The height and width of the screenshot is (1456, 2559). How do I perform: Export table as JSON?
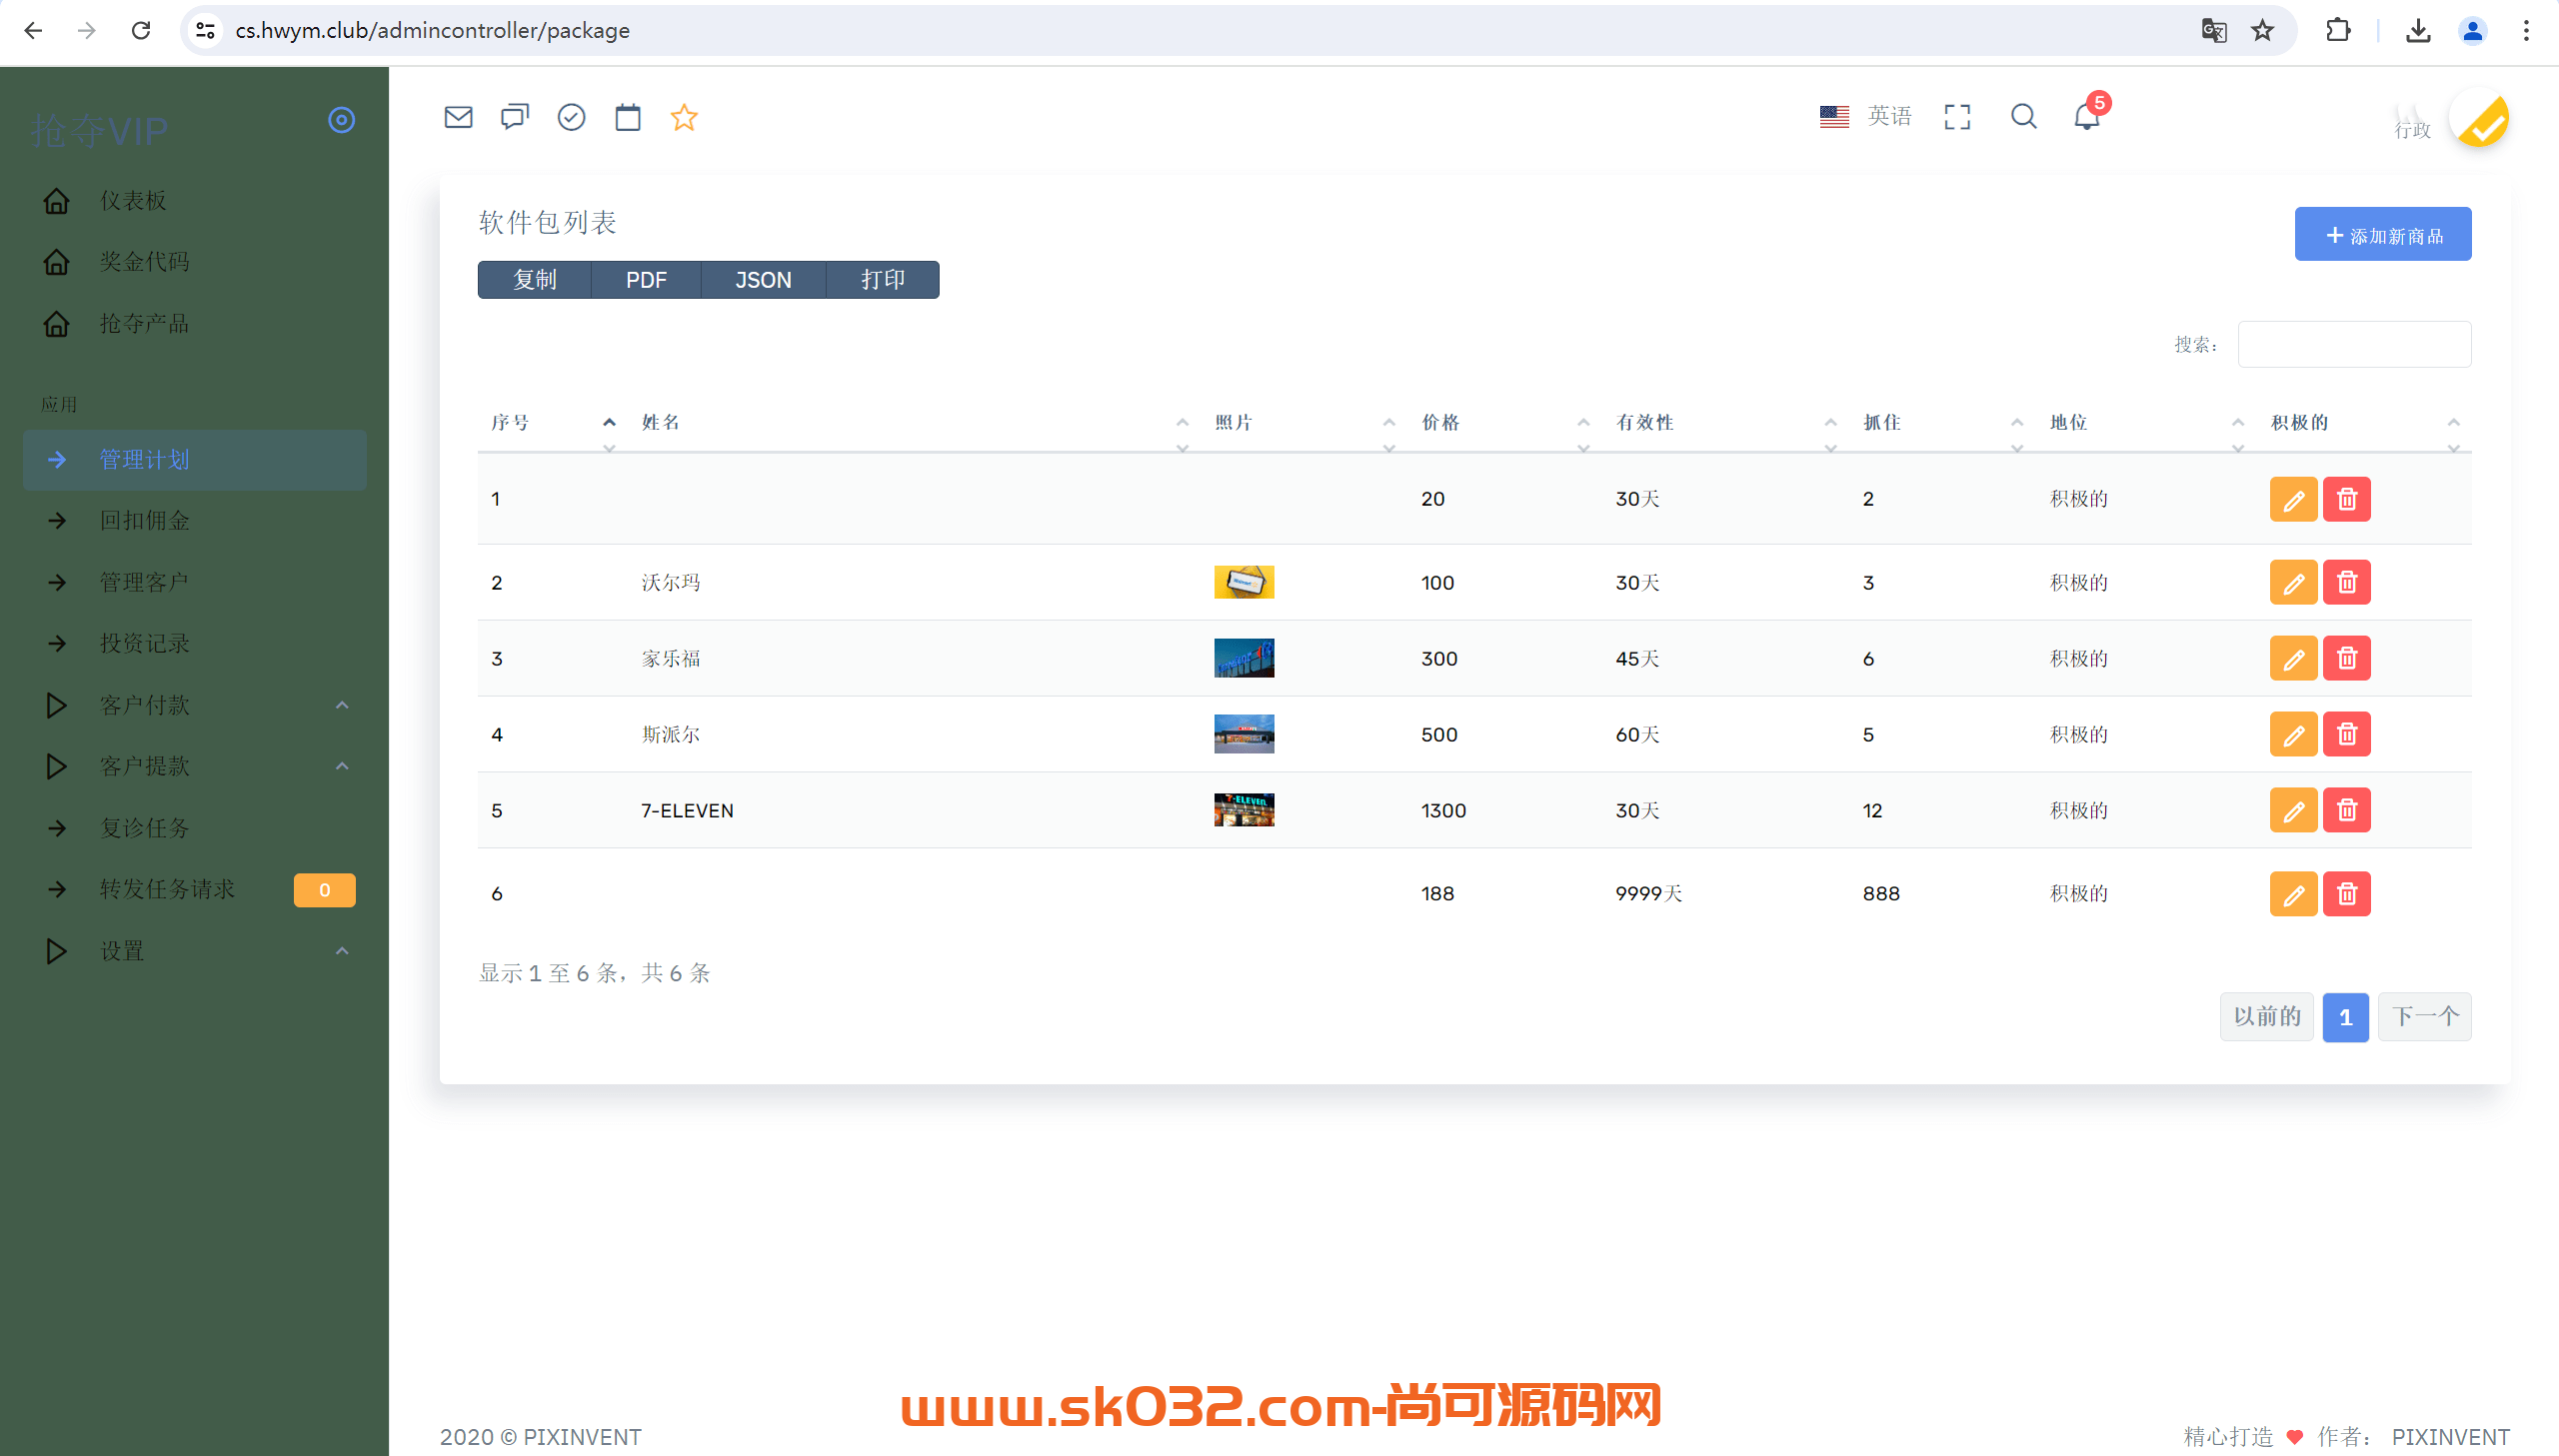tap(763, 280)
